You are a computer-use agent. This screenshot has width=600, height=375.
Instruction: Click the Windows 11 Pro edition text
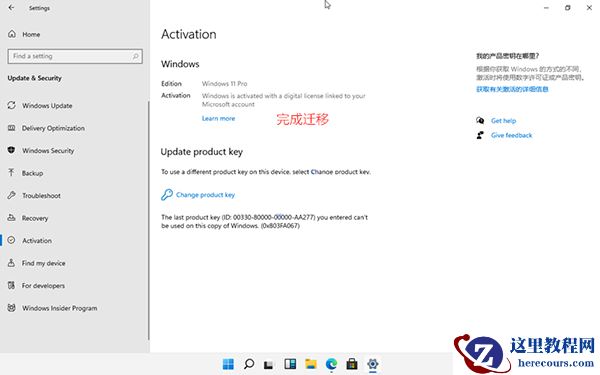[225, 83]
